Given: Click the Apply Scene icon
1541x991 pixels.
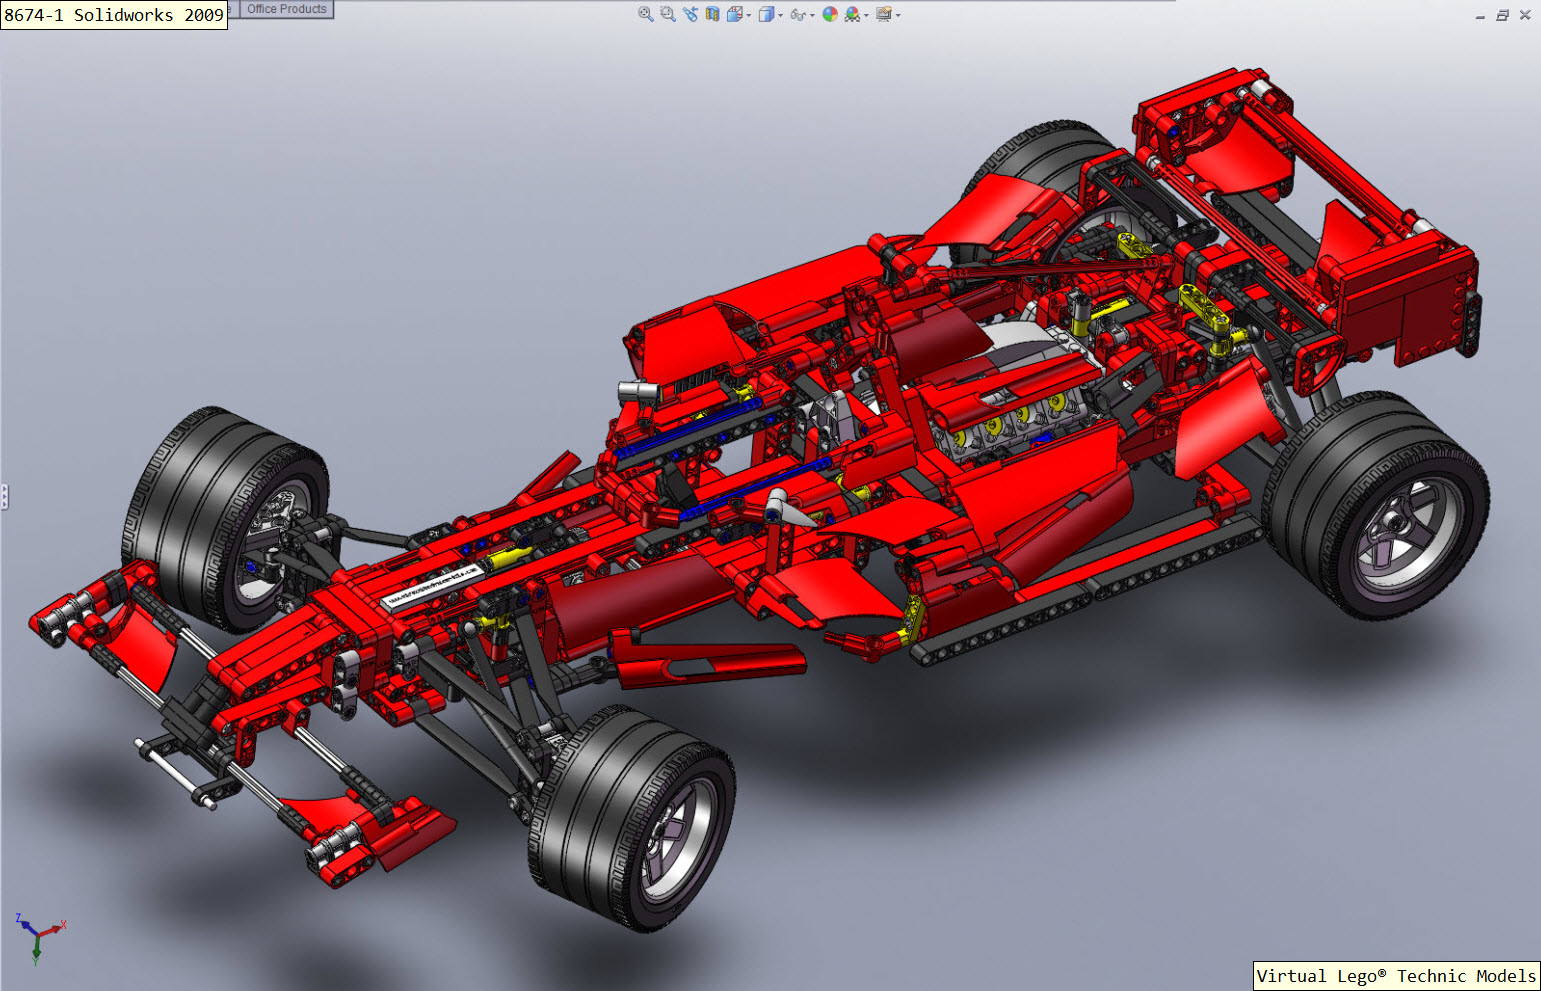Looking at the screenshot, I should 852,14.
